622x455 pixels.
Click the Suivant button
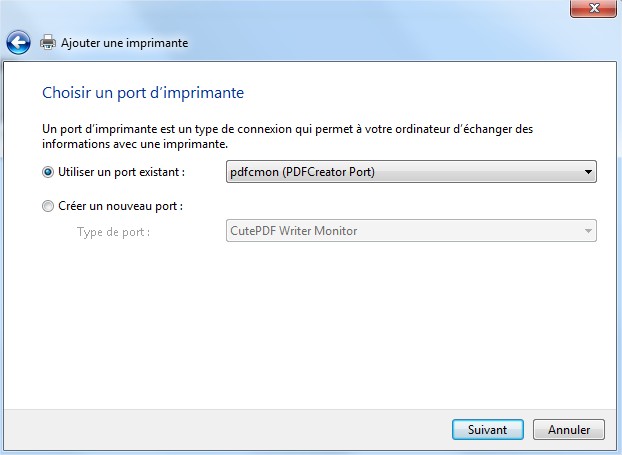(x=487, y=430)
